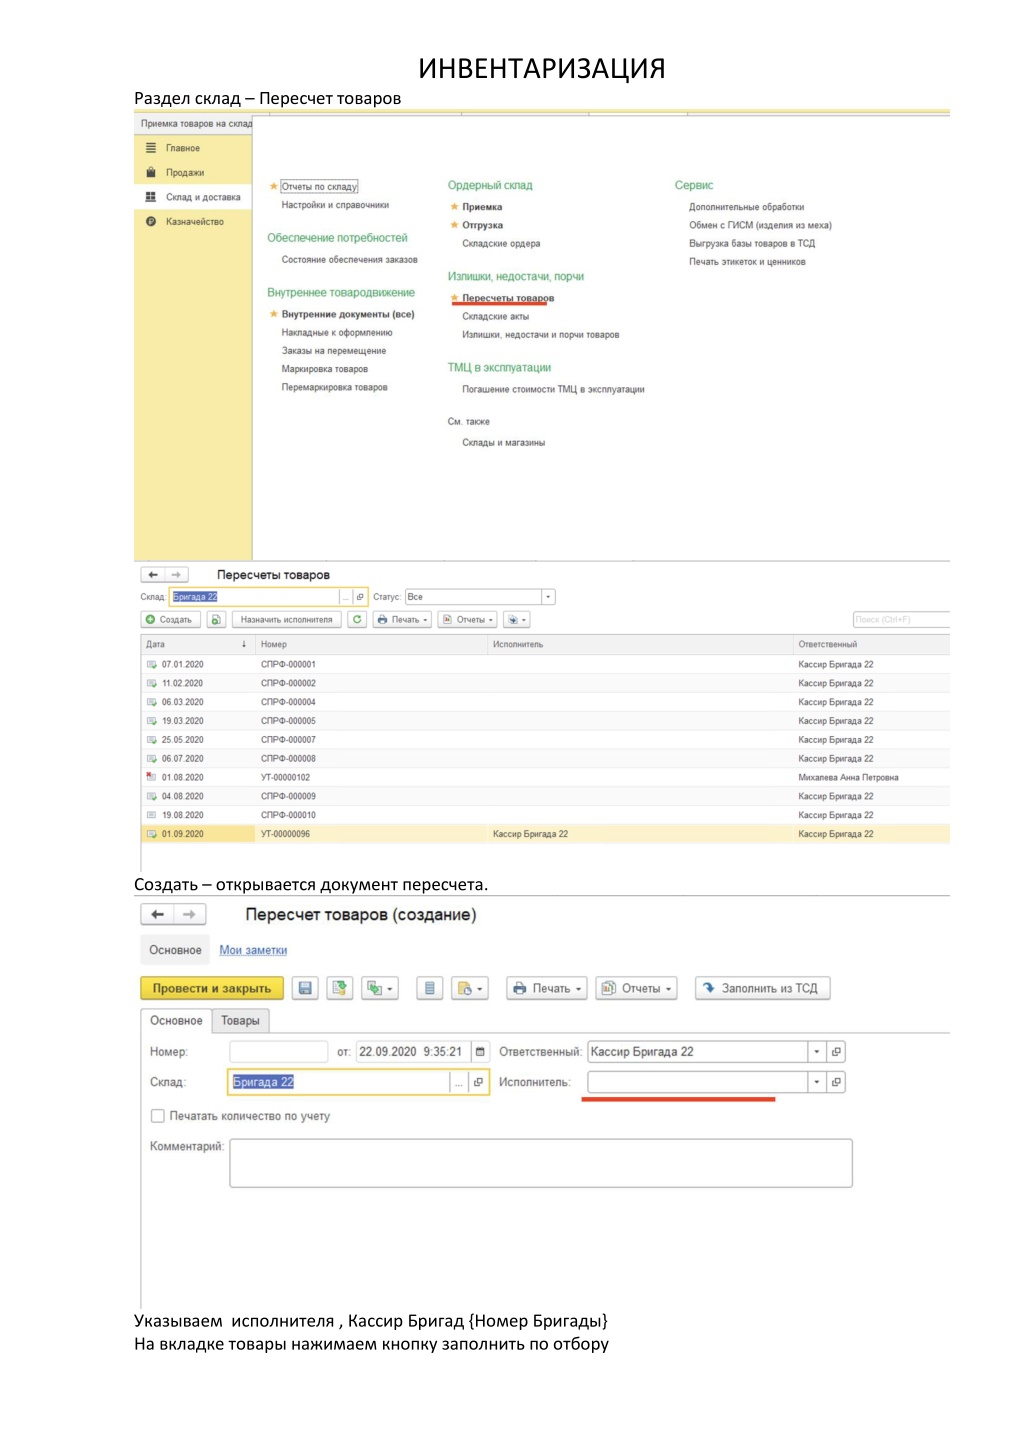Image resolution: width=1023 pixels, height=1447 pixels.
Task: Click the save diskette icon
Action: coord(305,988)
